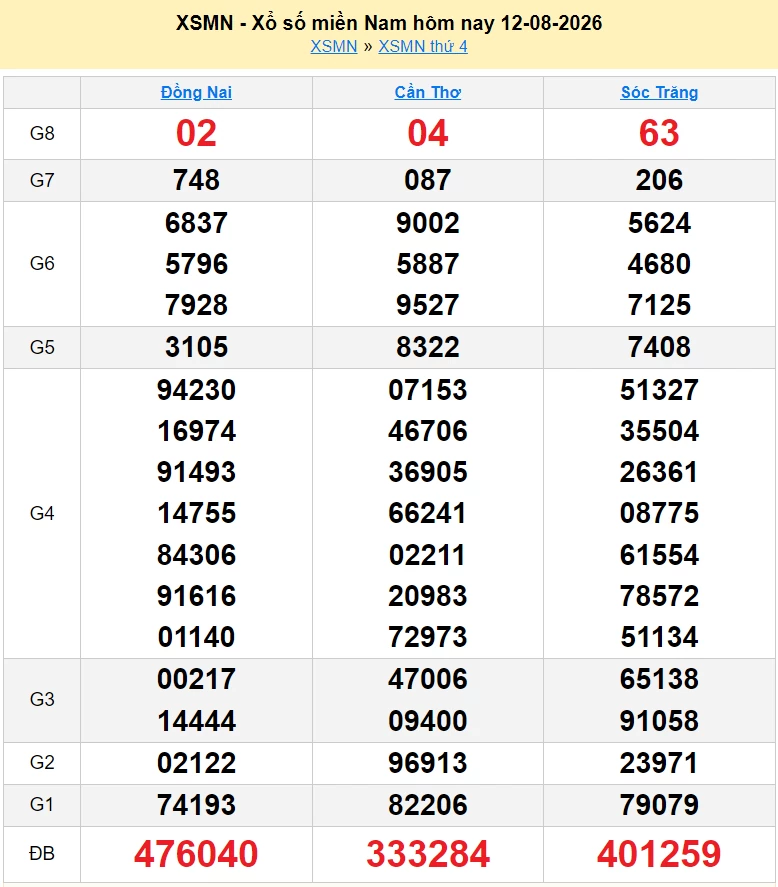Click the G5 number 7408
This screenshot has height=887, width=778.
pyautogui.click(x=659, y=347)
